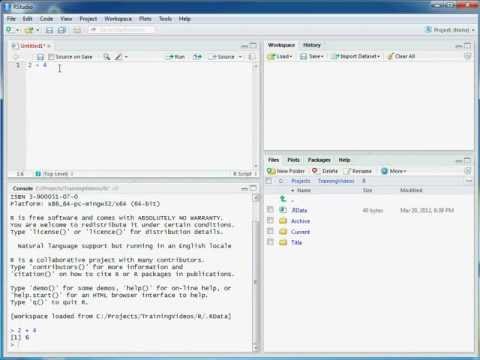Click New Folder button
This screenshot has height=360, width=480.
[x=286, y=171]
